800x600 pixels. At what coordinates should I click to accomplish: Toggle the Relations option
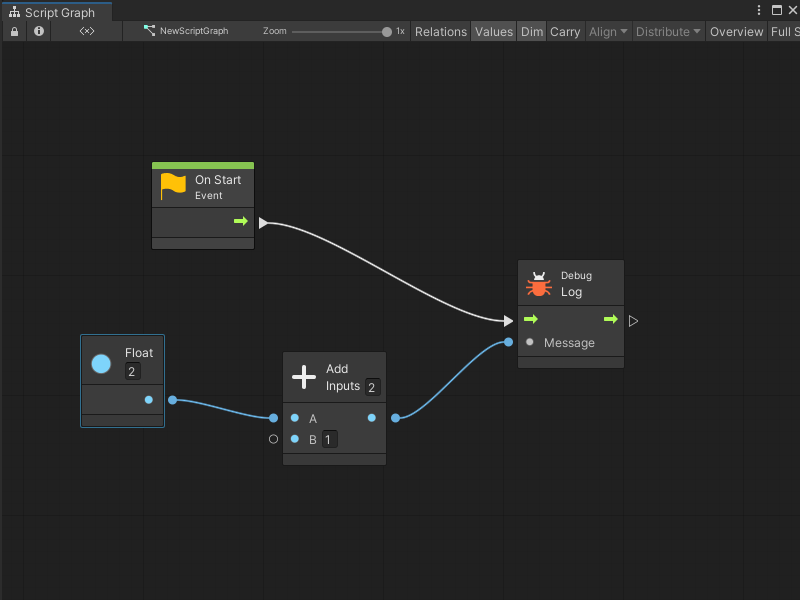pyautogui.click(x=440, y=31)
